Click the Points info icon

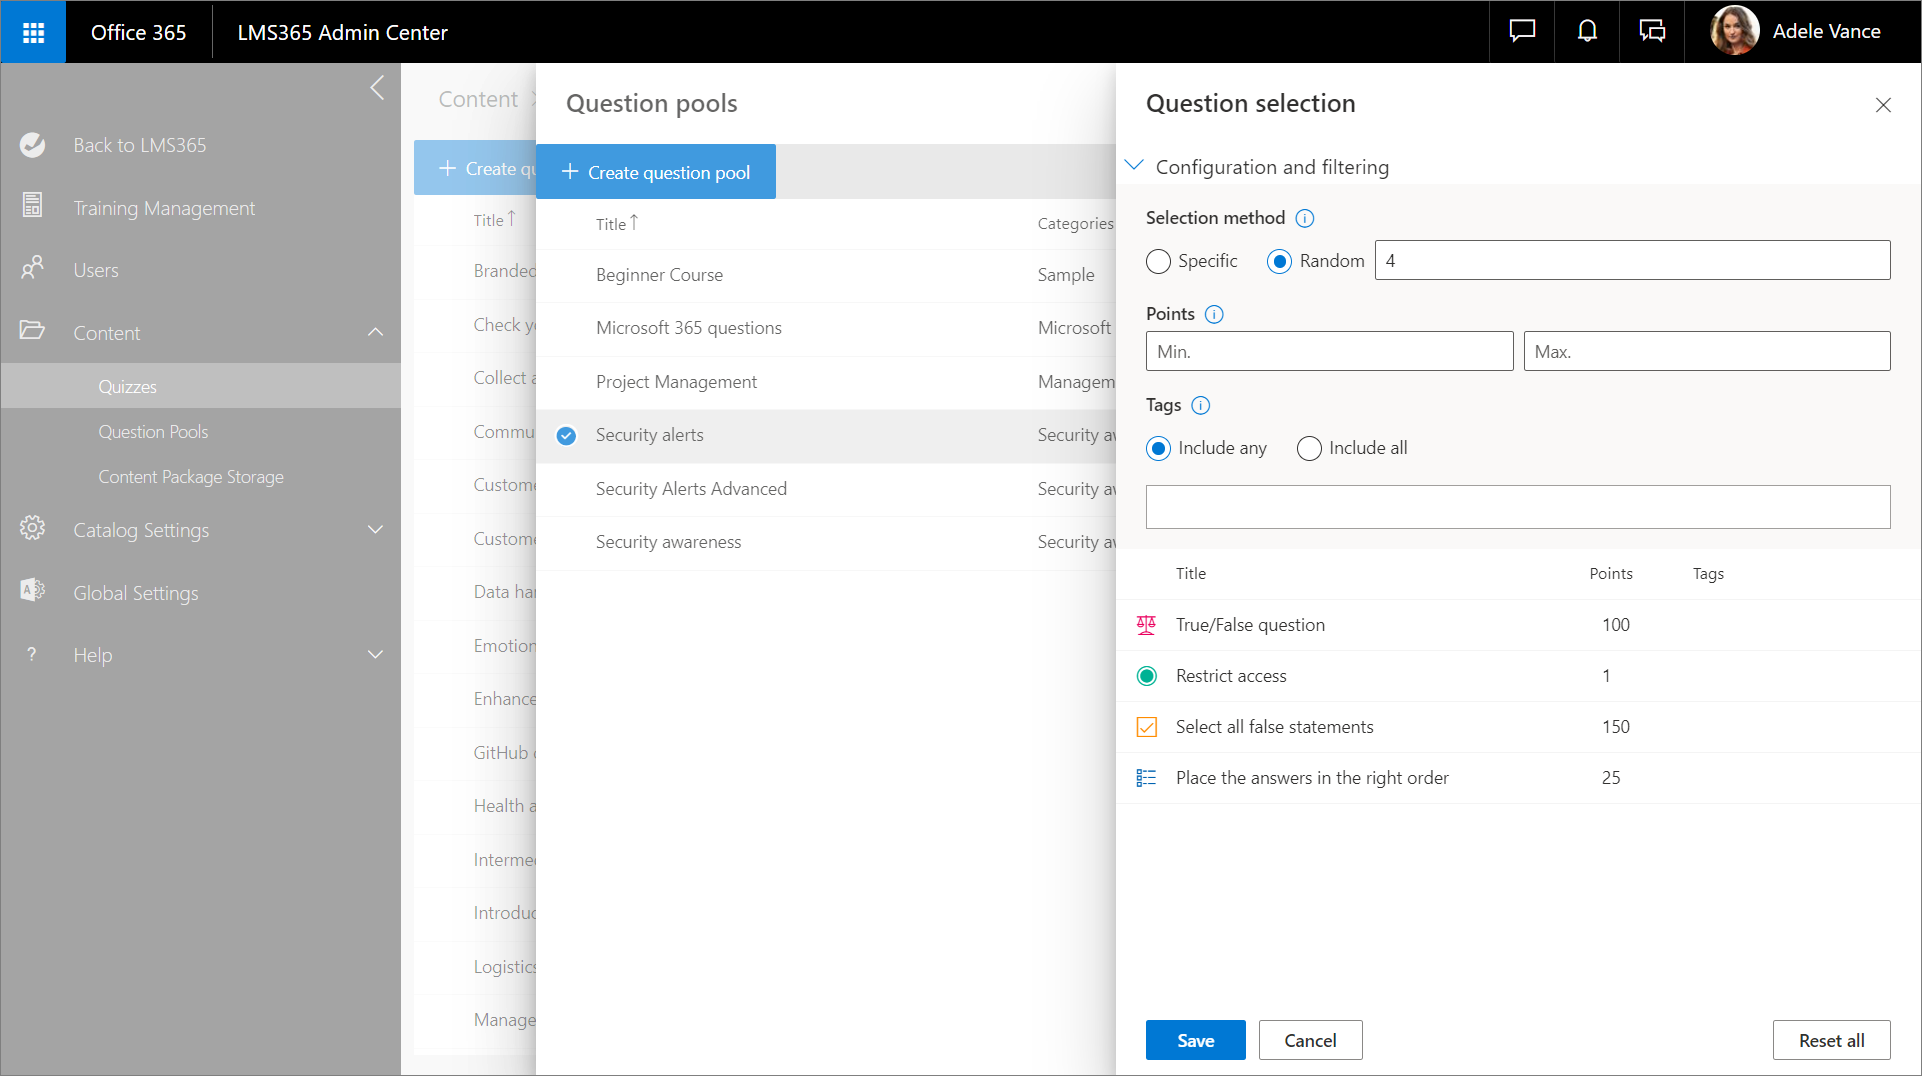[x=1214, y=314]
